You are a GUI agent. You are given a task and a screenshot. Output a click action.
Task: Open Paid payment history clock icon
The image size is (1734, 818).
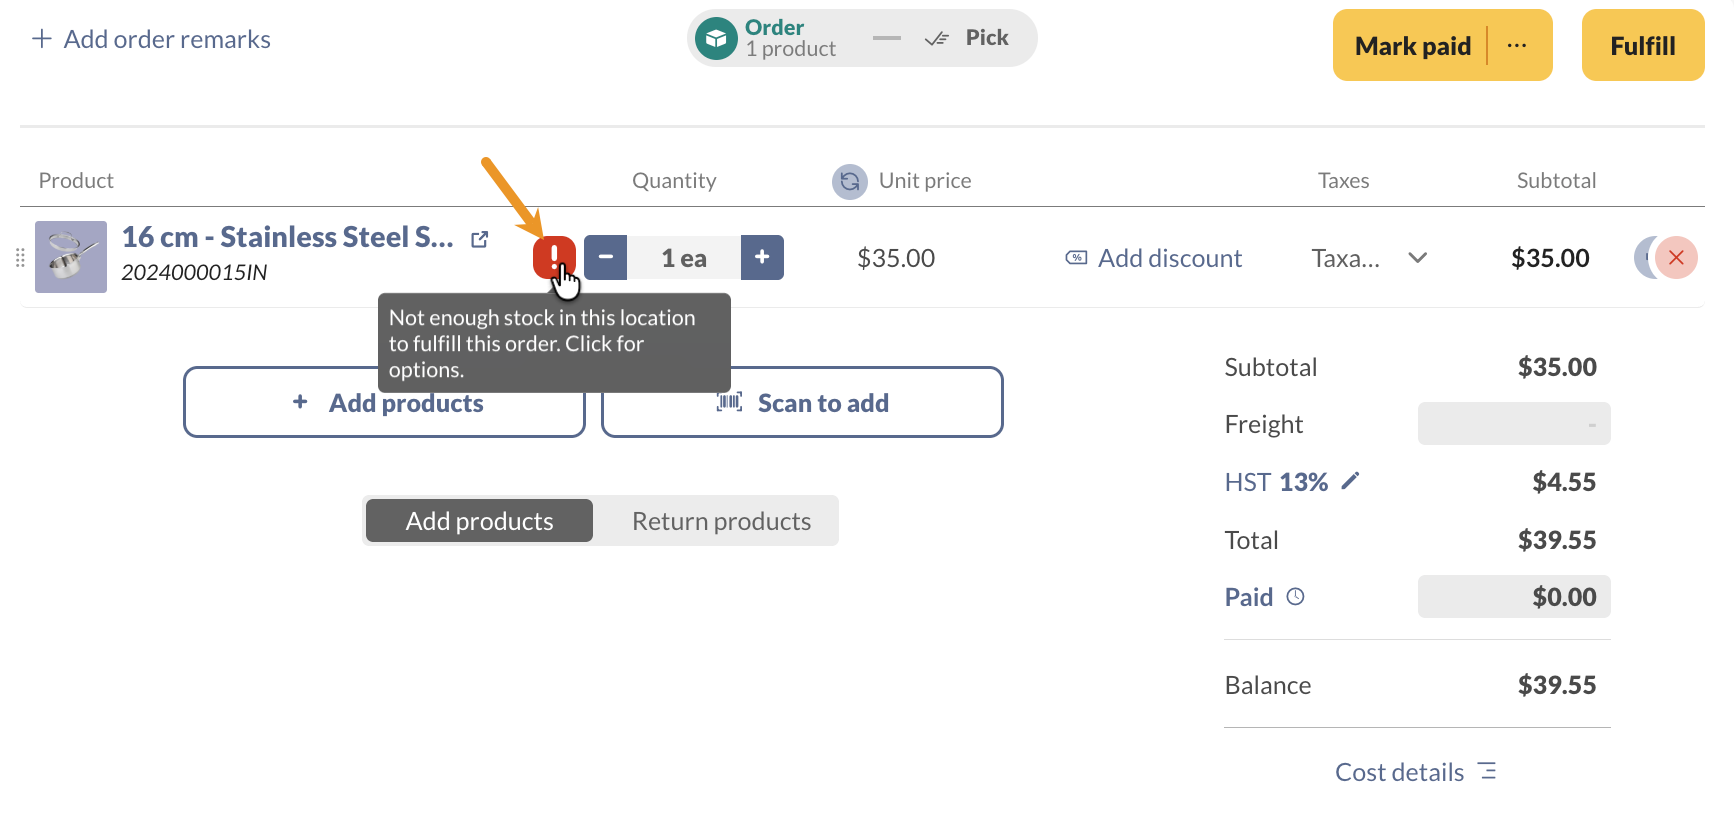pos(1295,597)
